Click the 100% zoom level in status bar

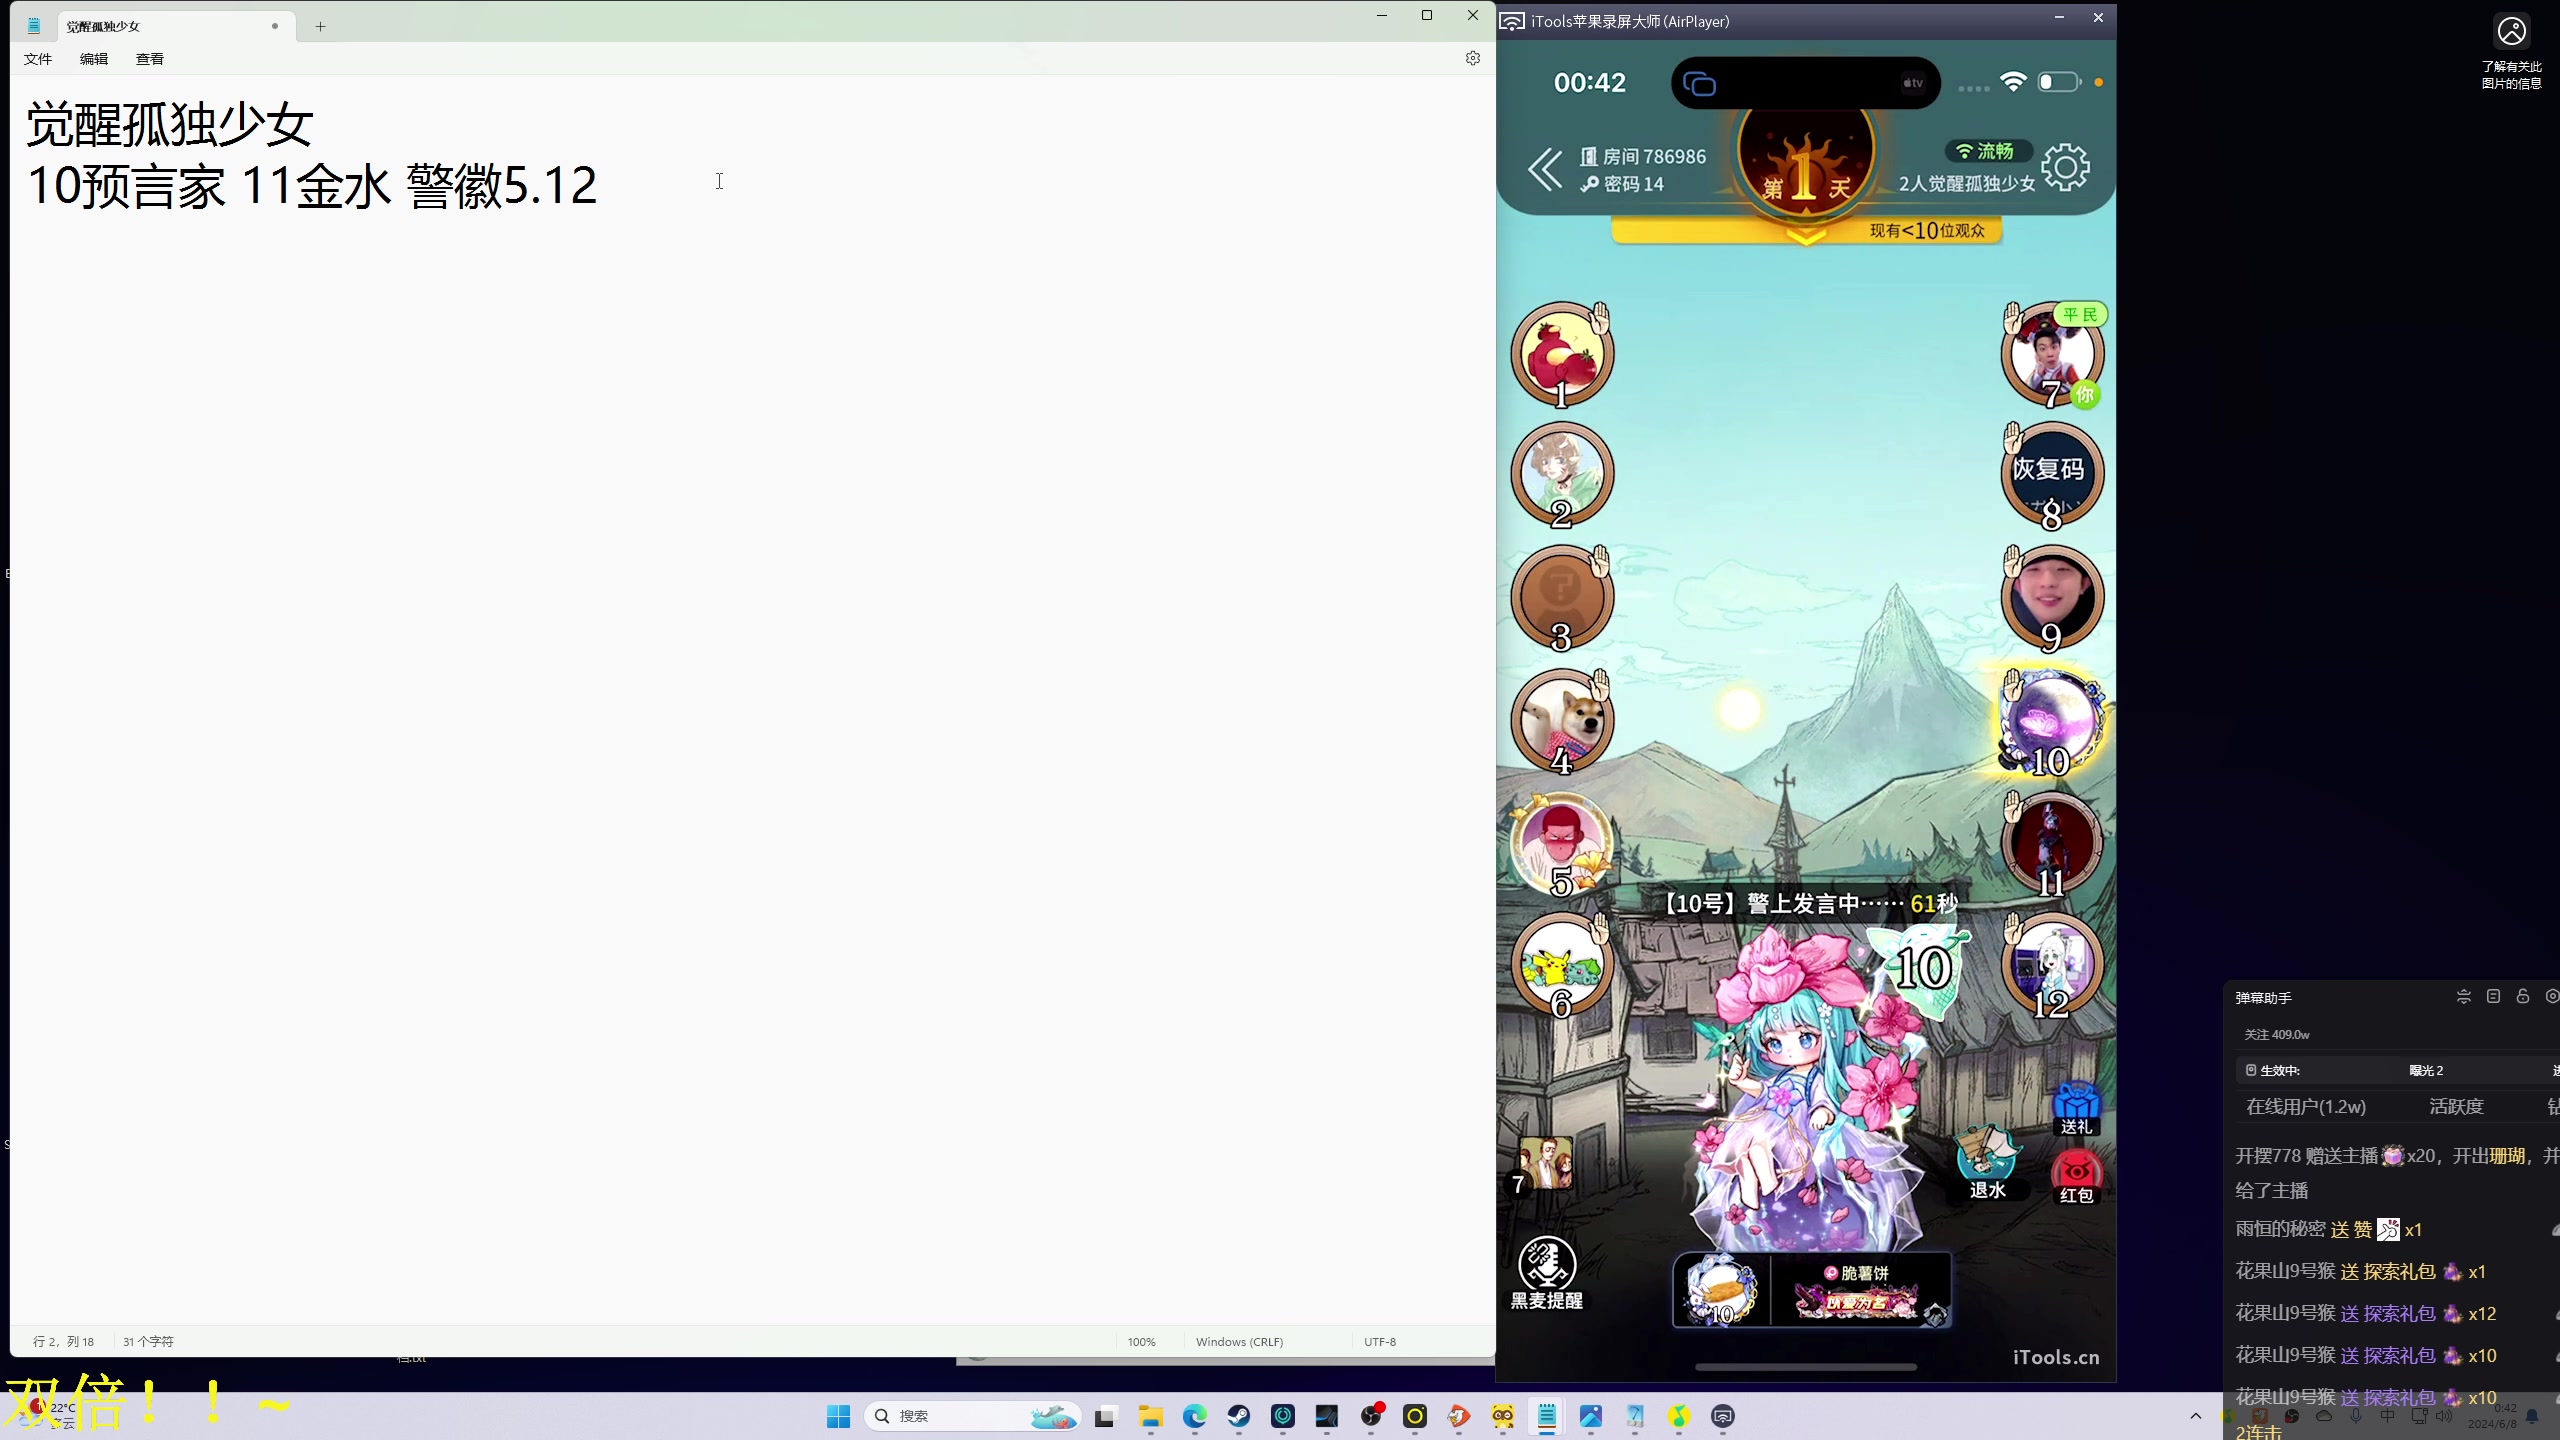pos(1141,1342)
